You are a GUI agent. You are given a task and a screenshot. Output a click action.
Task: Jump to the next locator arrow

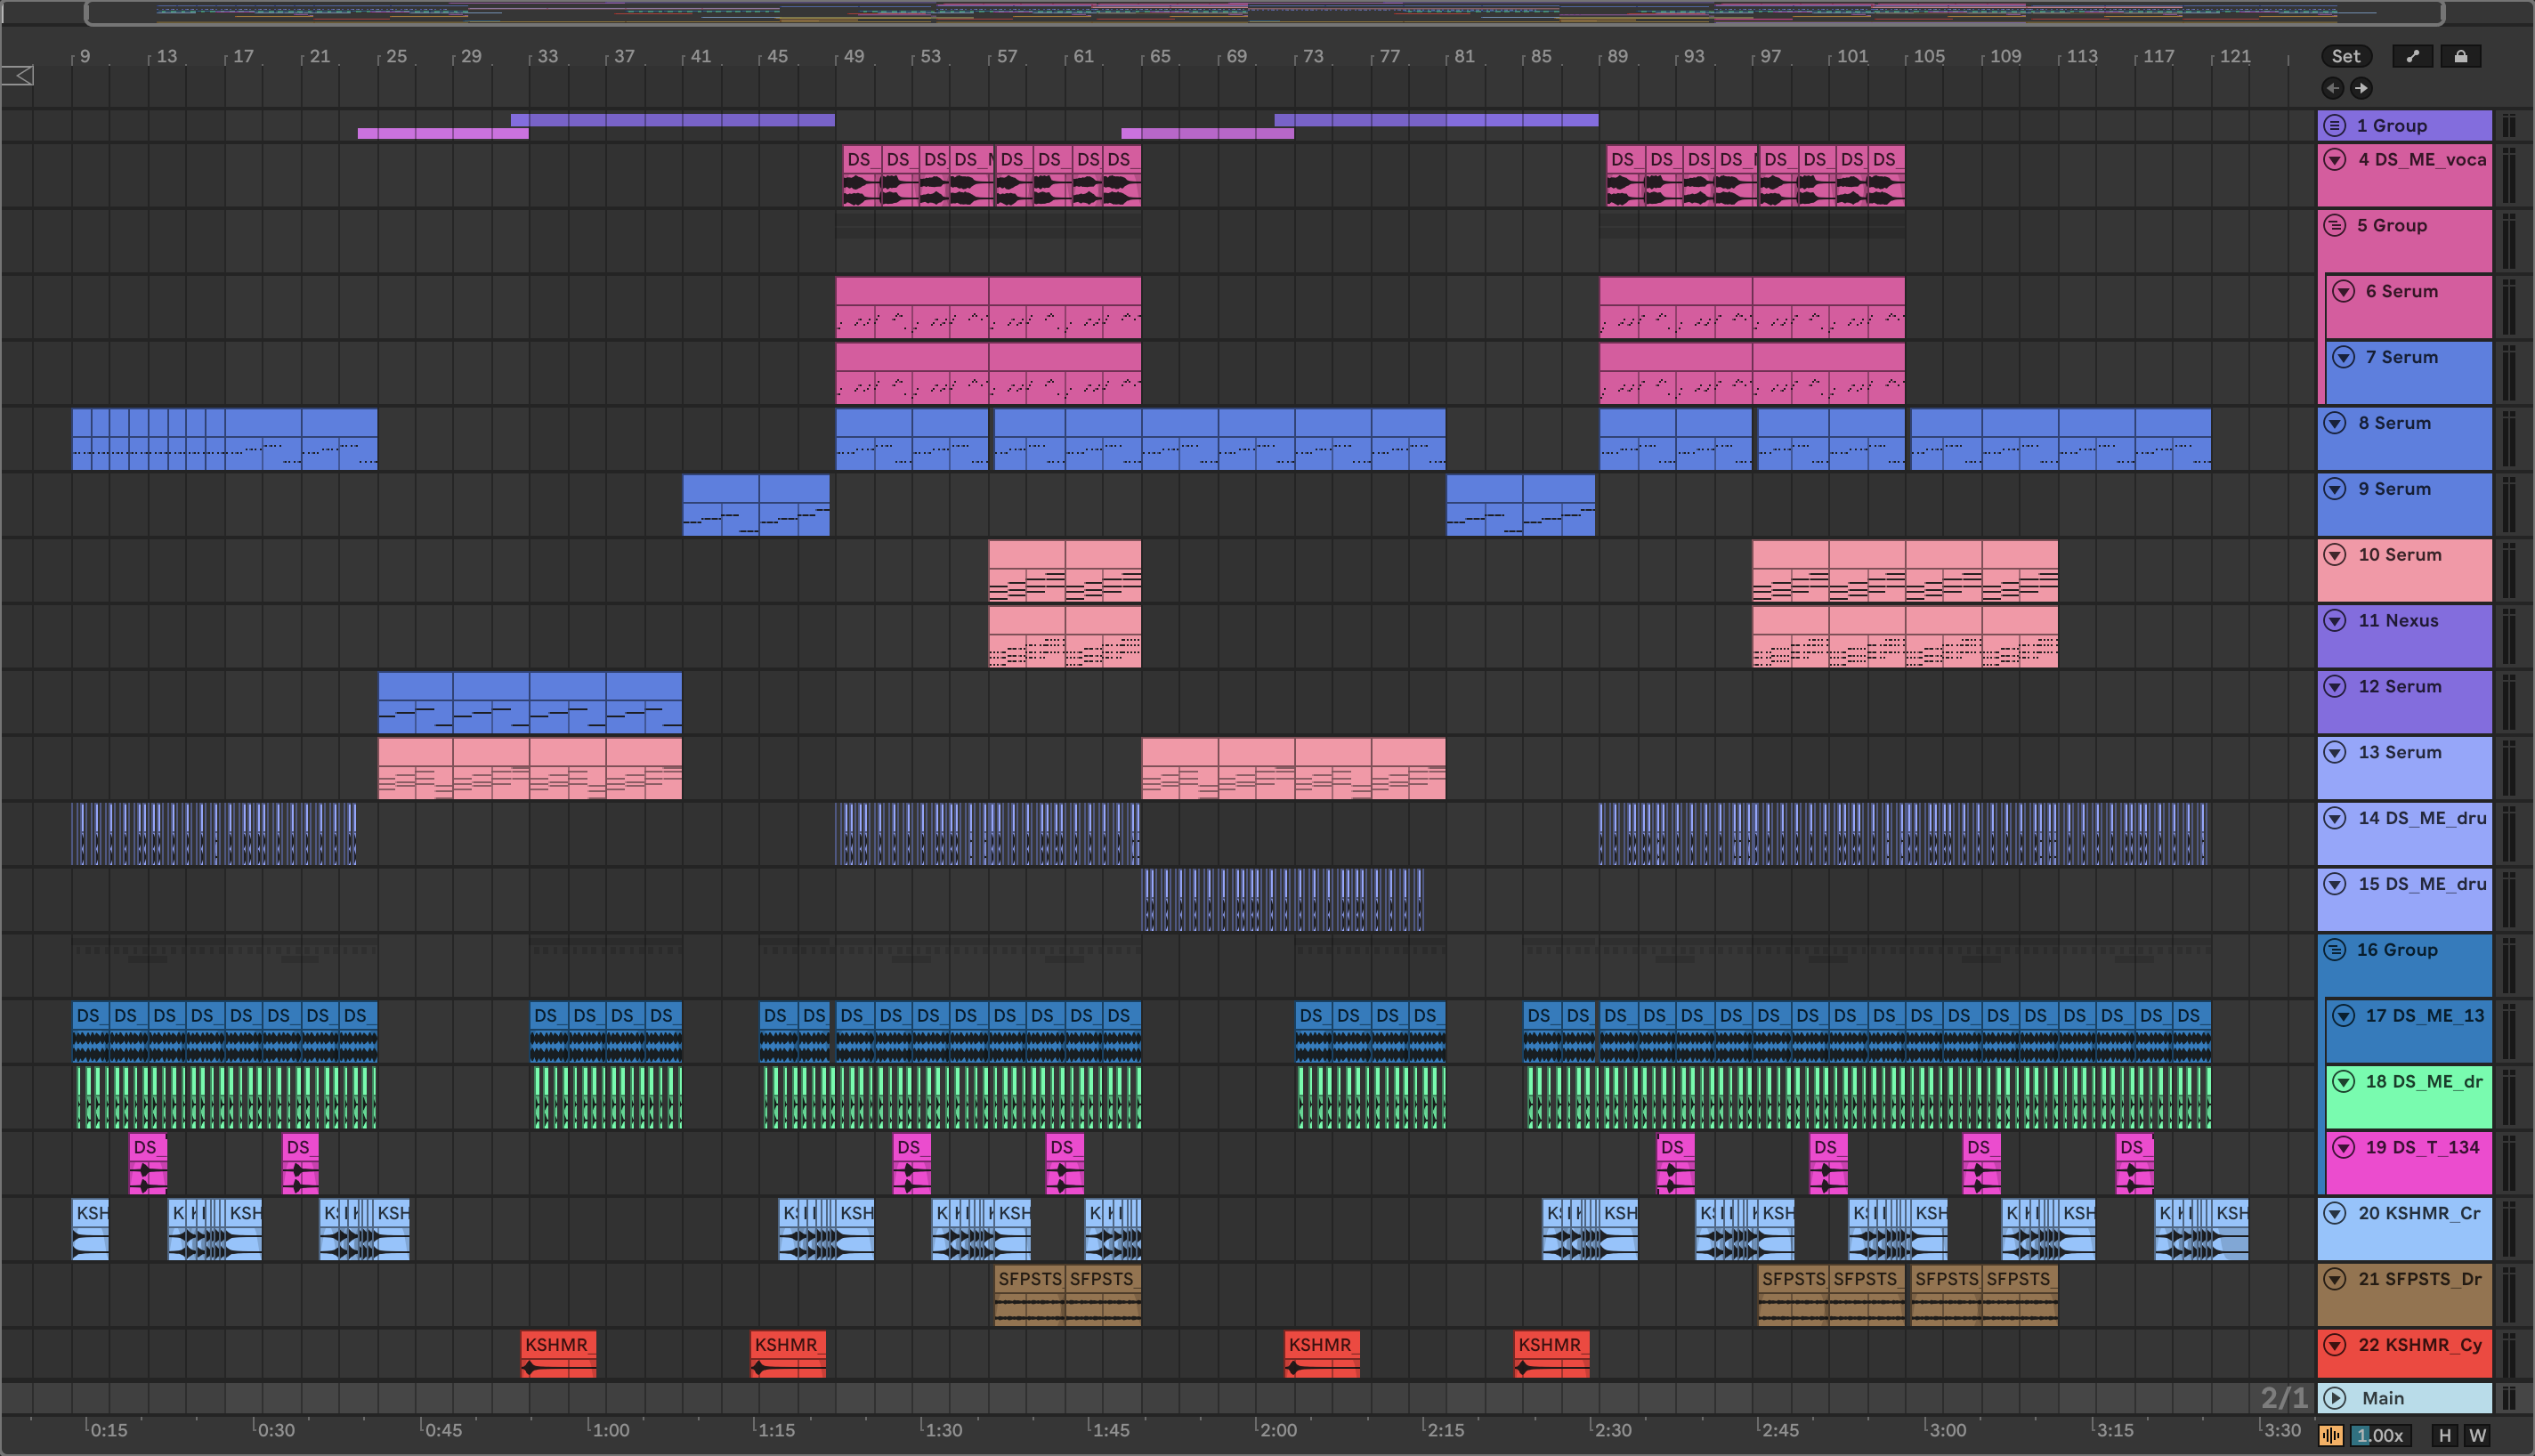[2361, 88]
